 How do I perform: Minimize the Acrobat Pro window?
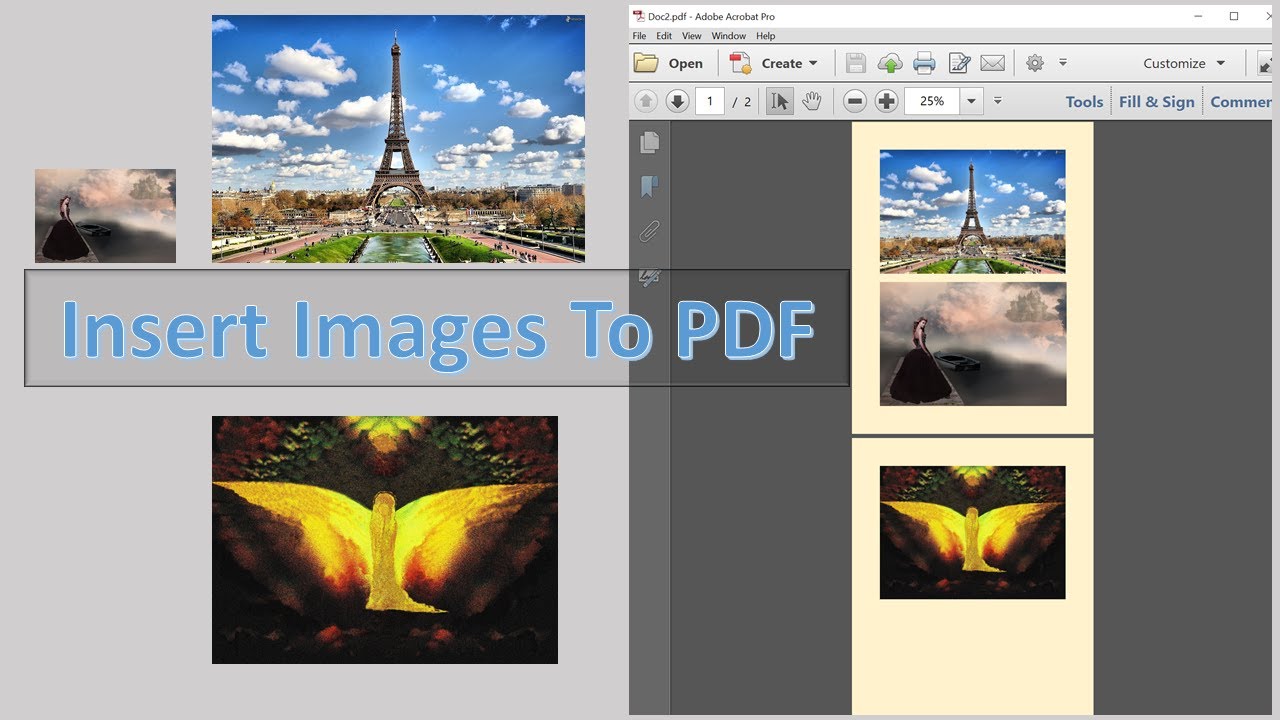[x=1198, y=16]
